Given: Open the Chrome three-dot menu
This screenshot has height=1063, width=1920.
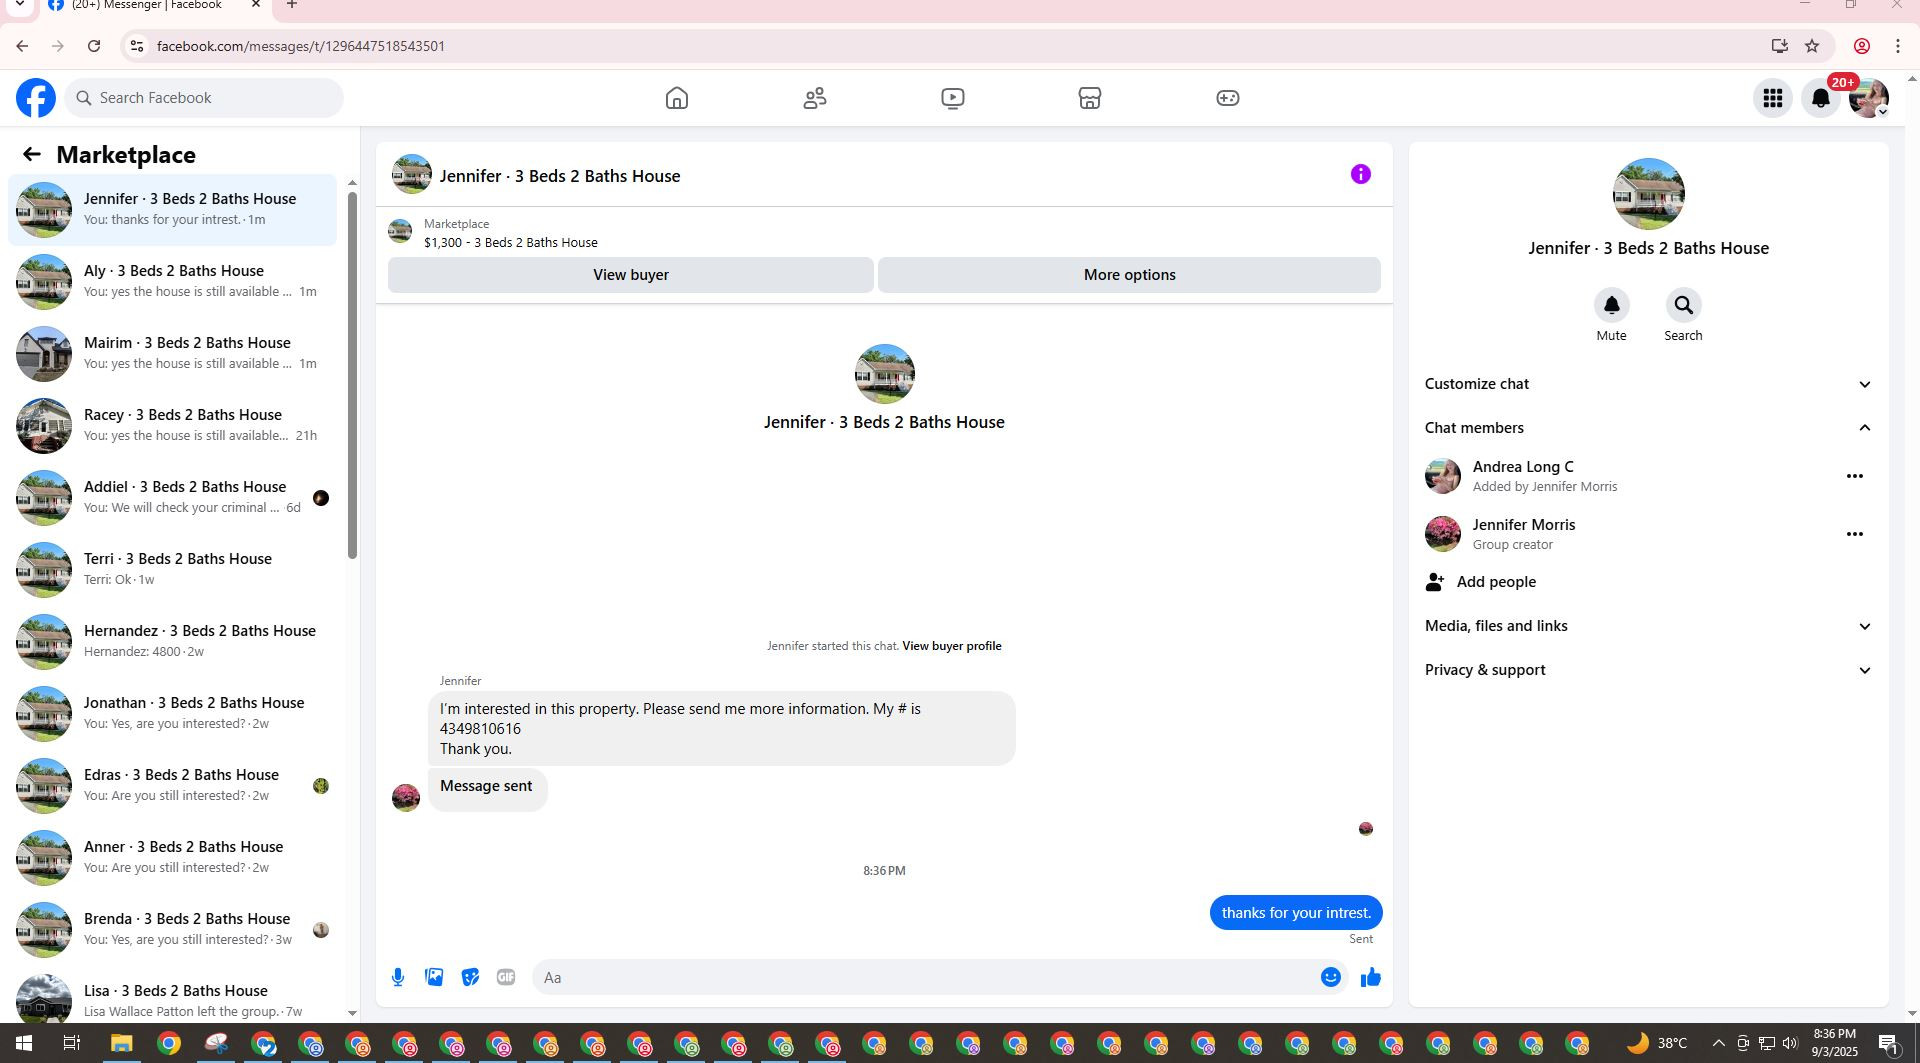Looking at the screenshot, I should pos(1898,46).
